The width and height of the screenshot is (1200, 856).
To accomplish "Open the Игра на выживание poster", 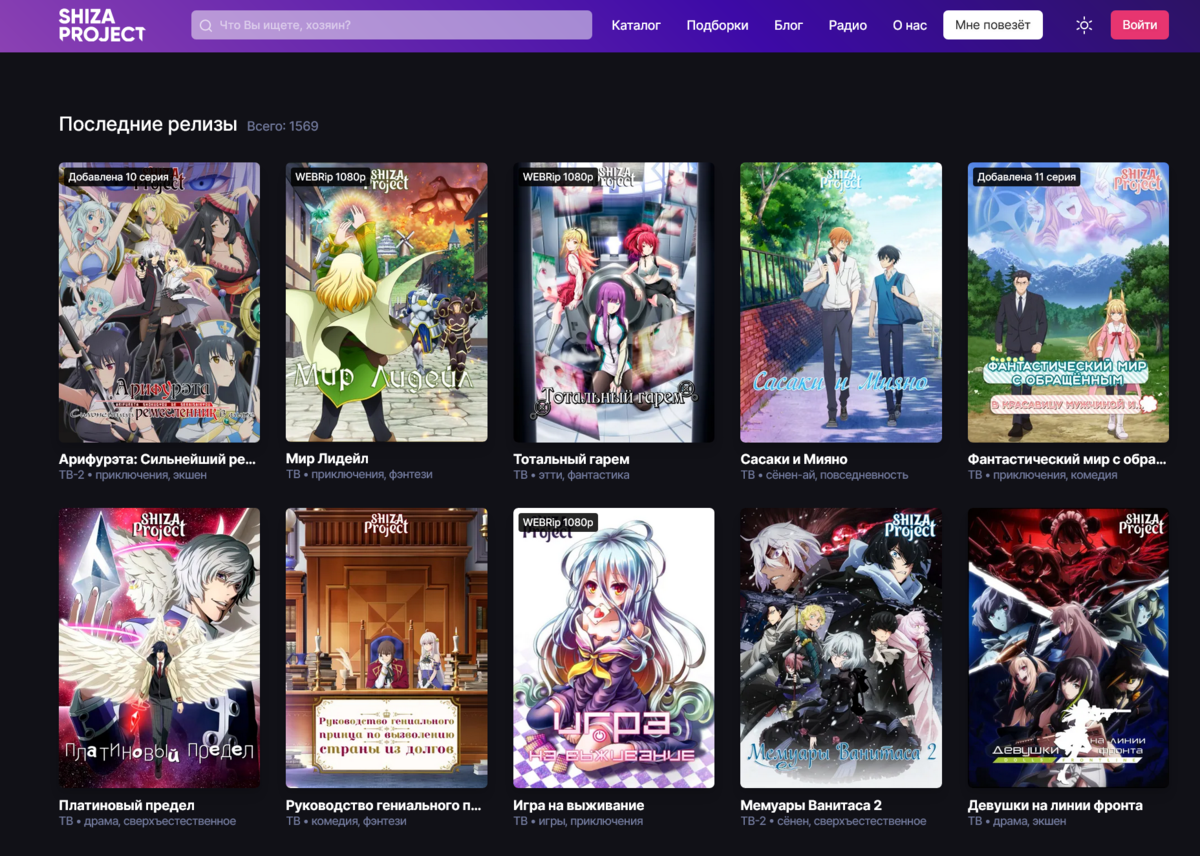I will (614, 648).
